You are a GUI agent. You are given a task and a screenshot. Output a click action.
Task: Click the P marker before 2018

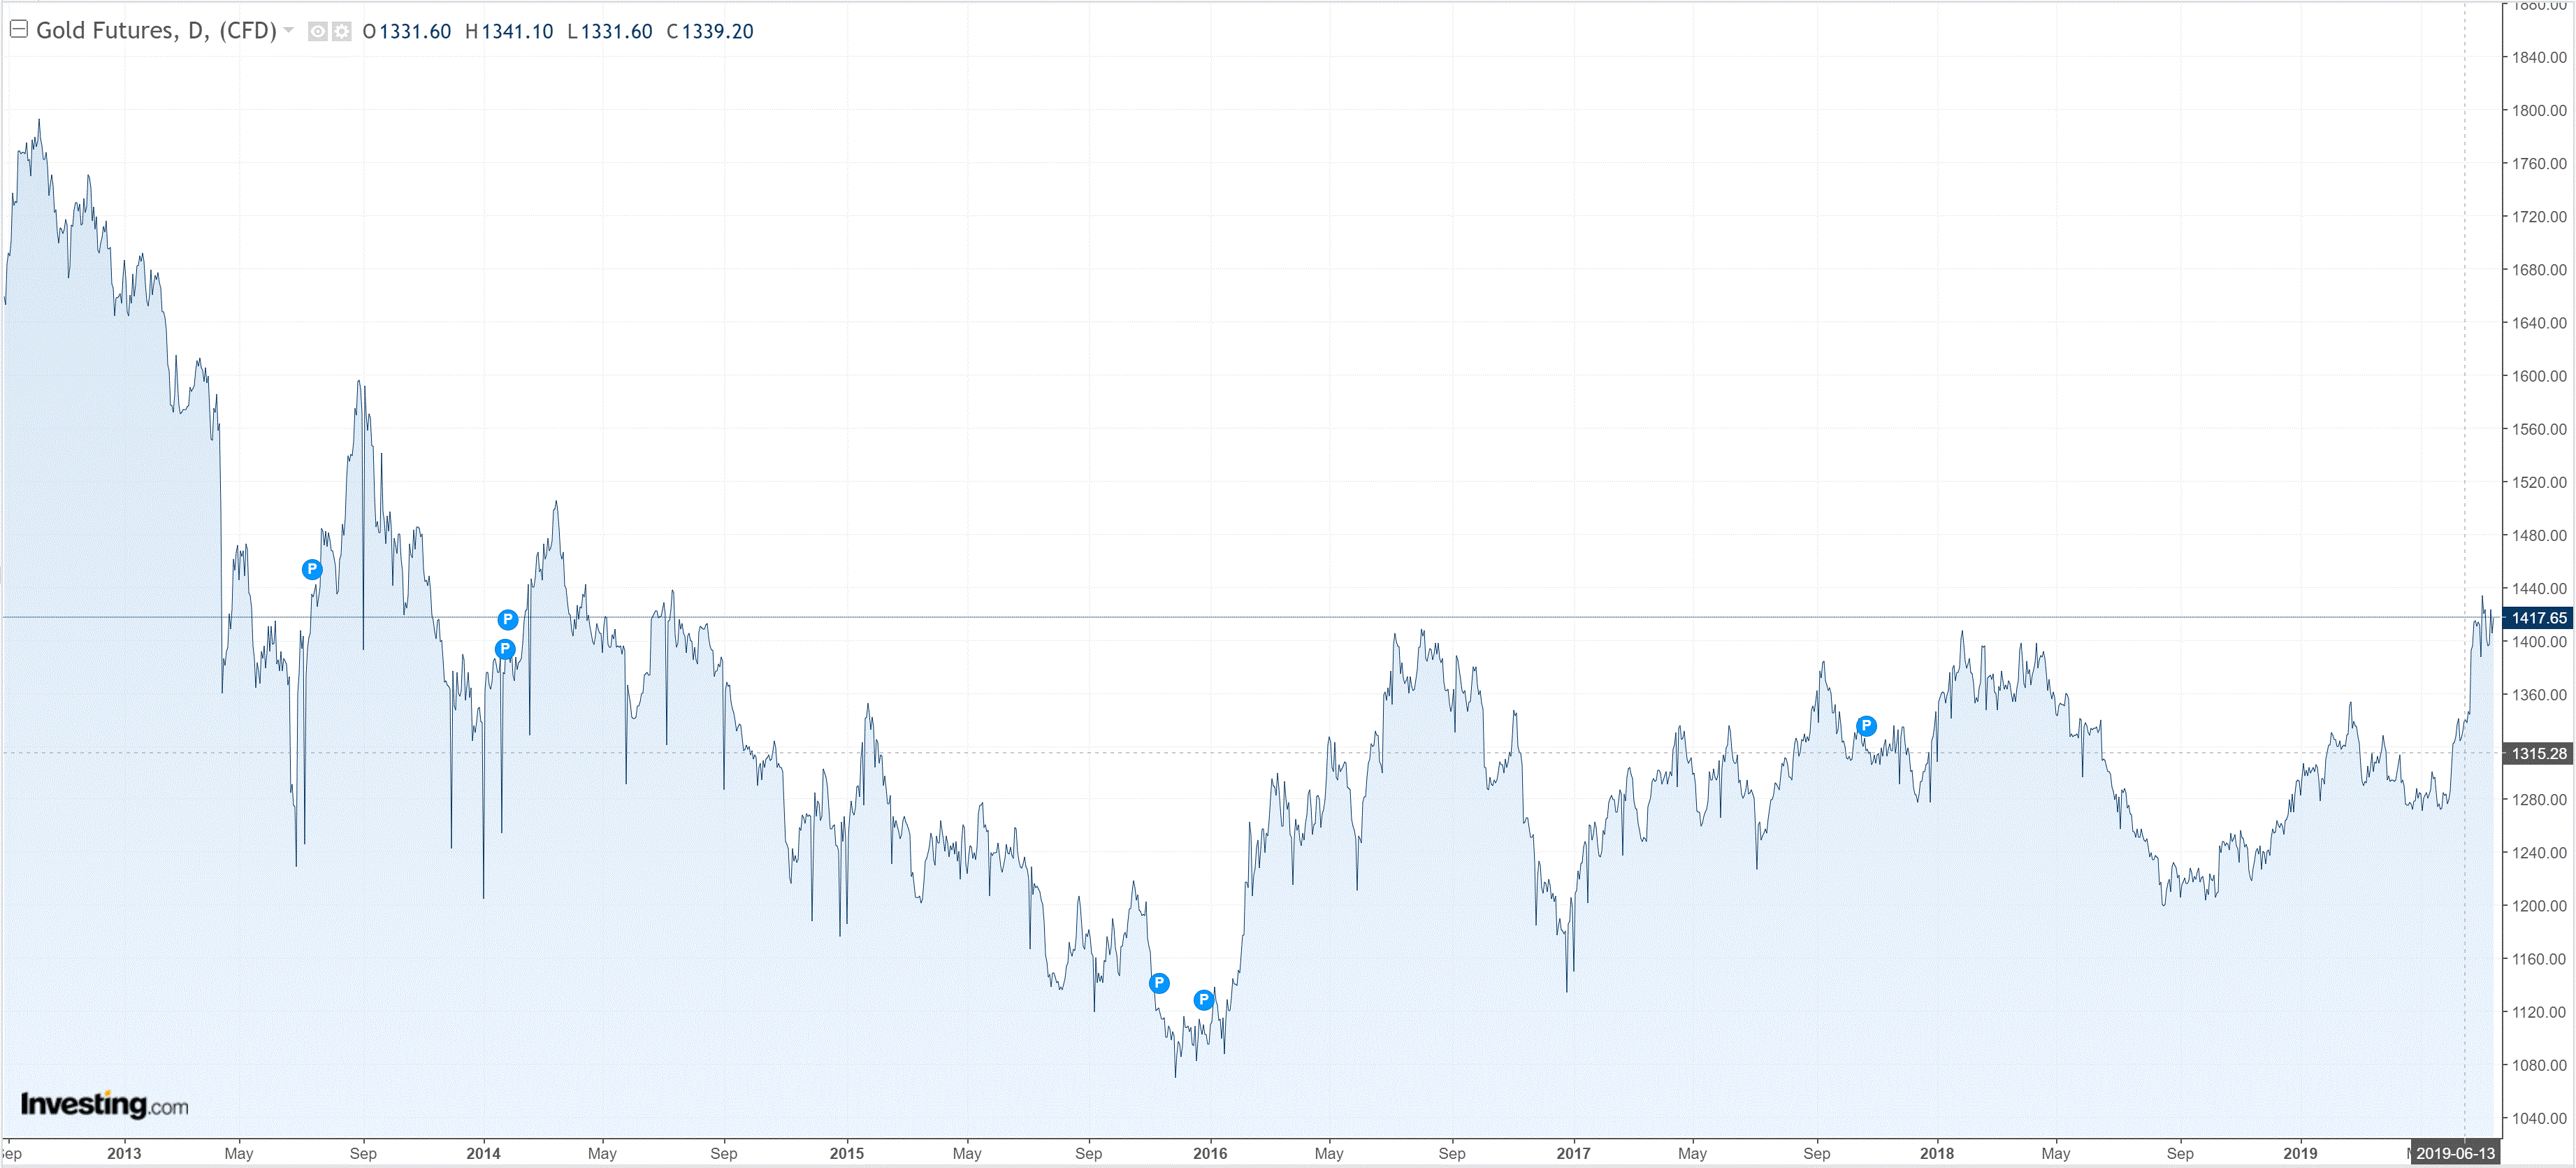coord(1866,726)
